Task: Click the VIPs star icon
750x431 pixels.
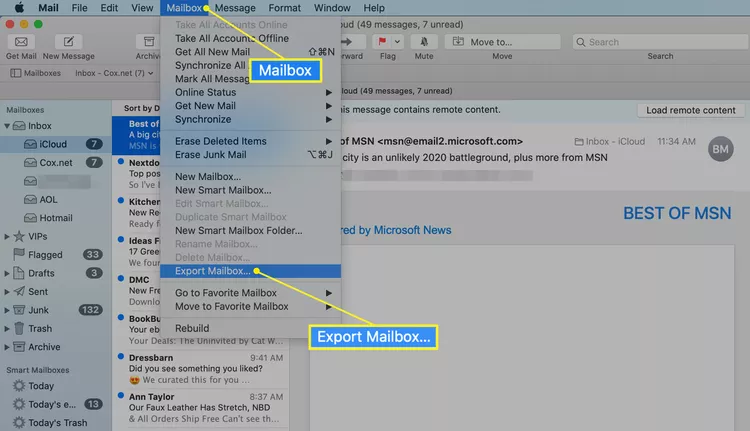Action: 19,236
